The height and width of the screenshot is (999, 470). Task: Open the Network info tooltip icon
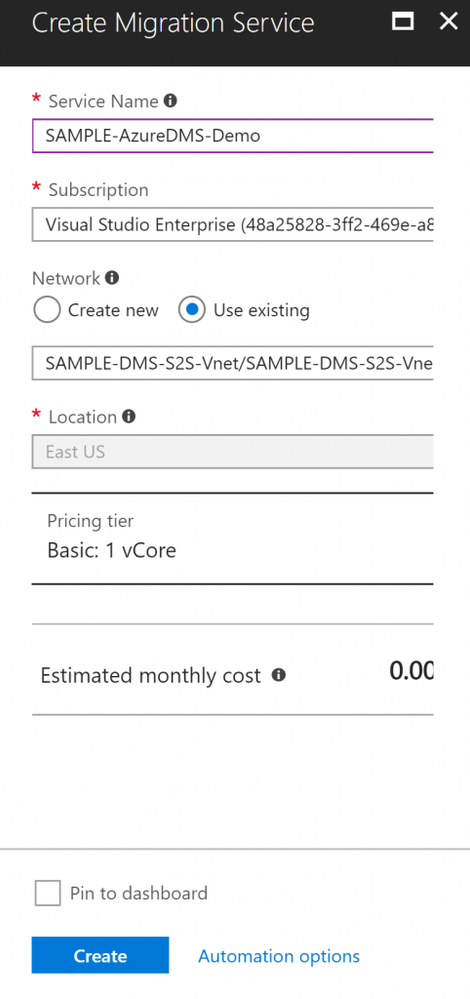(112, 278)
